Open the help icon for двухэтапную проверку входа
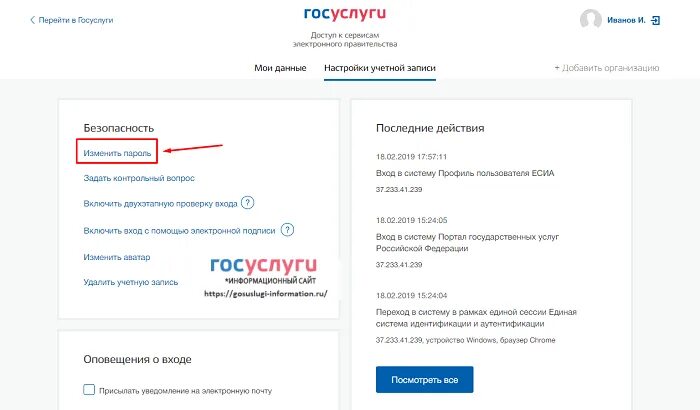The height and width of the screenshot is (410, 700). coord(247,203)
